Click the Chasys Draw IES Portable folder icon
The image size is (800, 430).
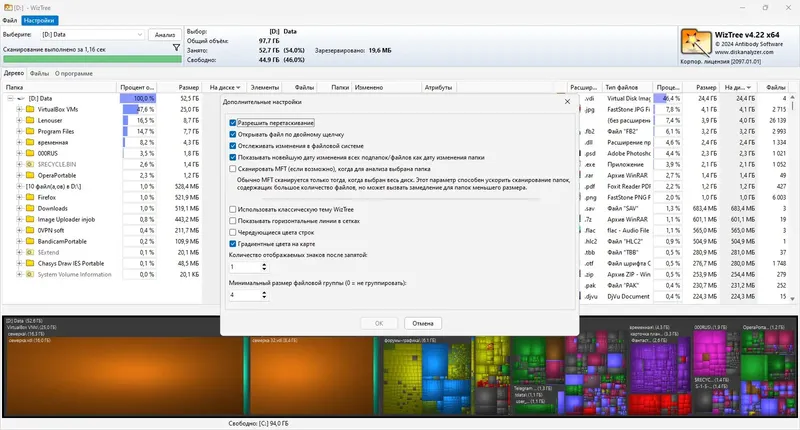[30, 263]
